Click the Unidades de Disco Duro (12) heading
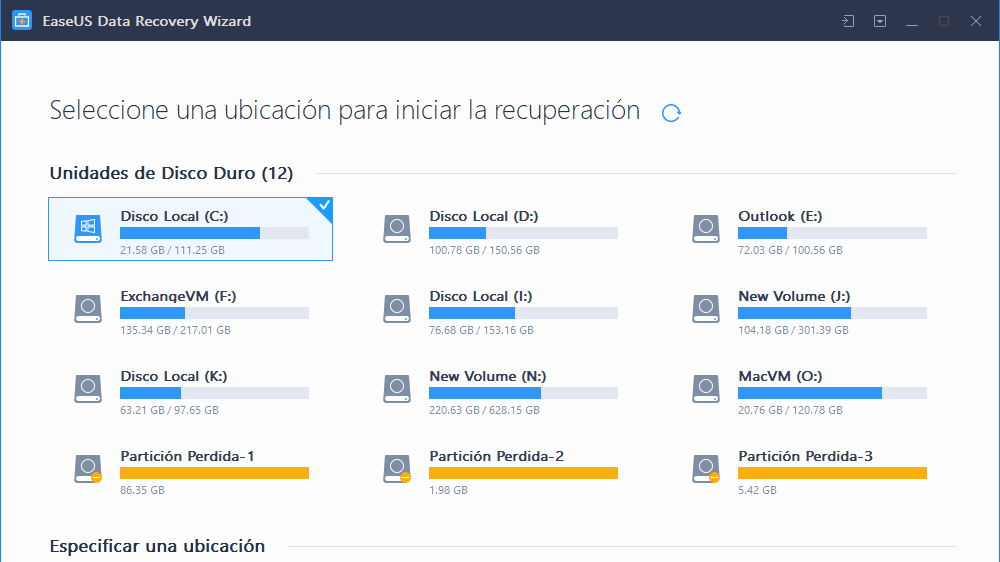1000x562 pixels. click(171, 174)
